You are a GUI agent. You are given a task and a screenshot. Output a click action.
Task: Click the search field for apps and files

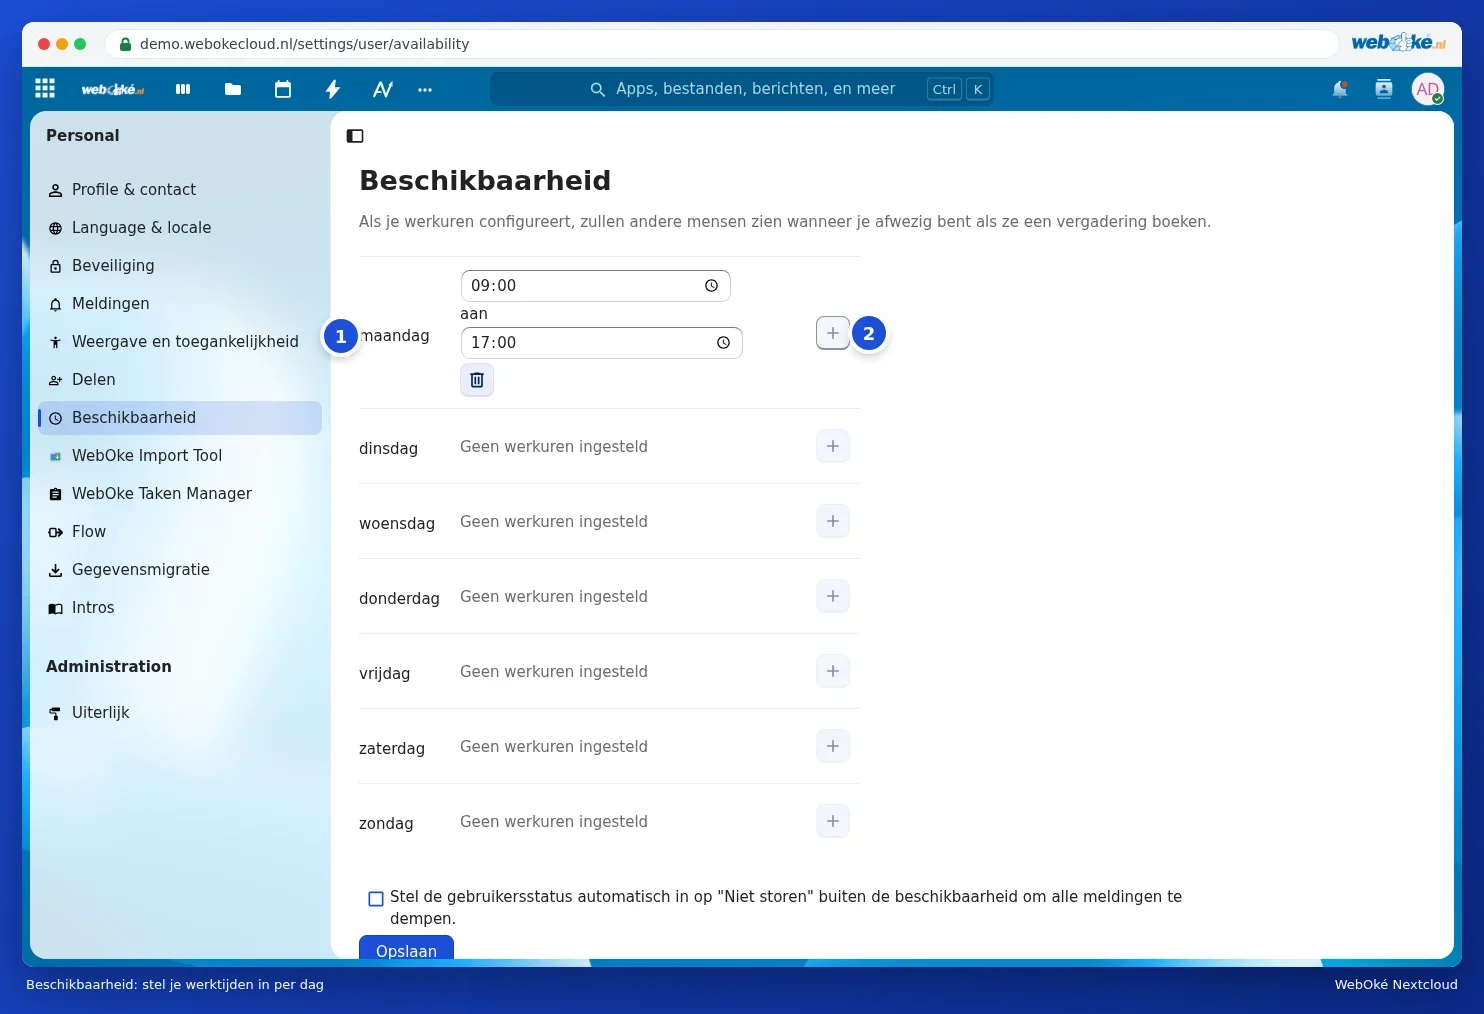741,89
